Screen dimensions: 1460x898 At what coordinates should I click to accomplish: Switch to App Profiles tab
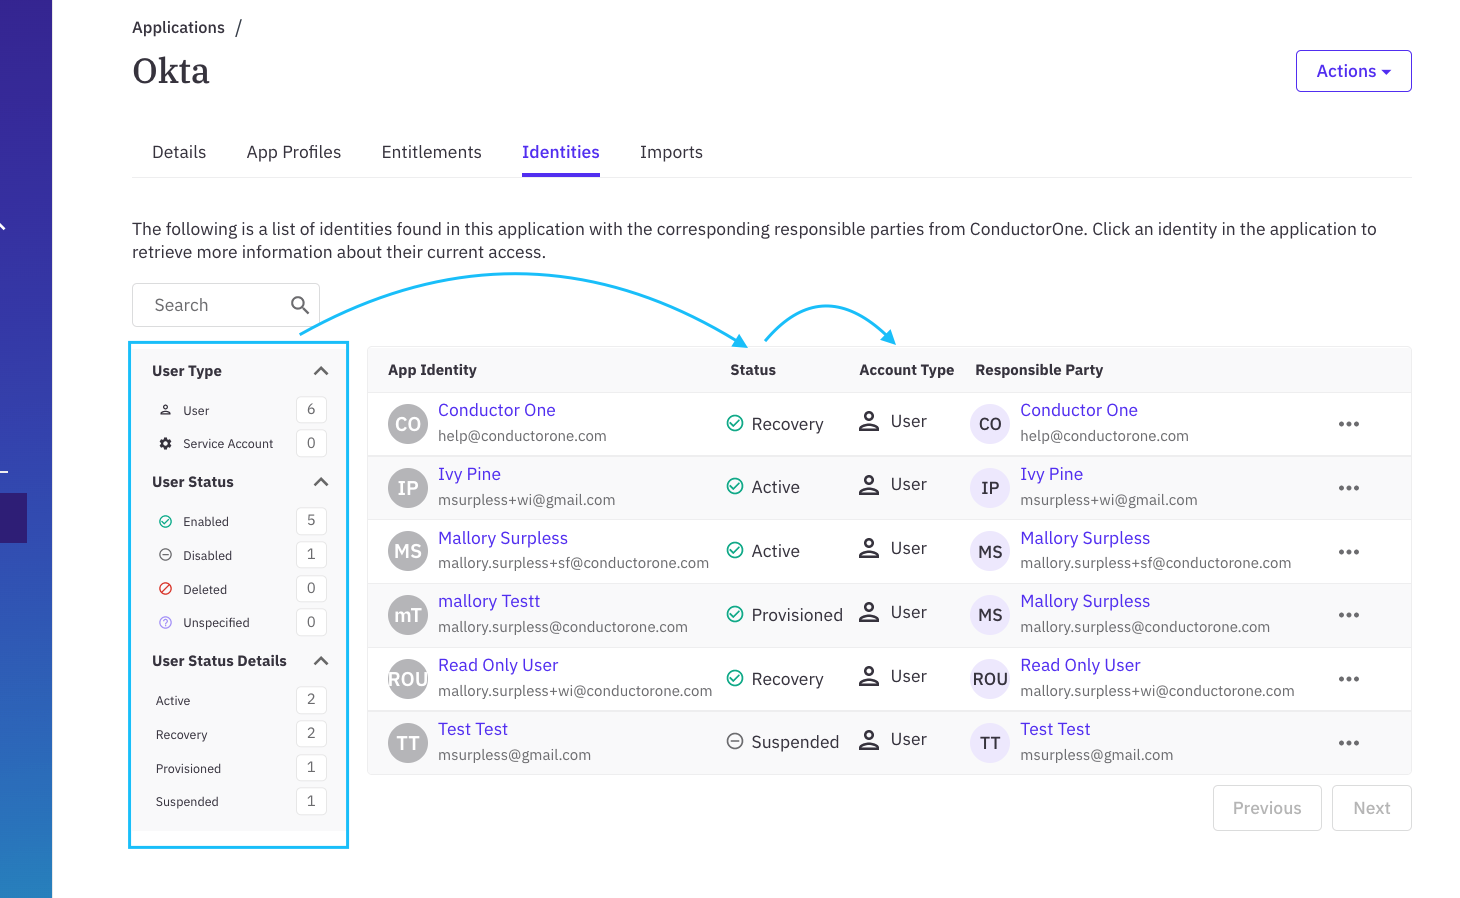click(x=294, y=152)
